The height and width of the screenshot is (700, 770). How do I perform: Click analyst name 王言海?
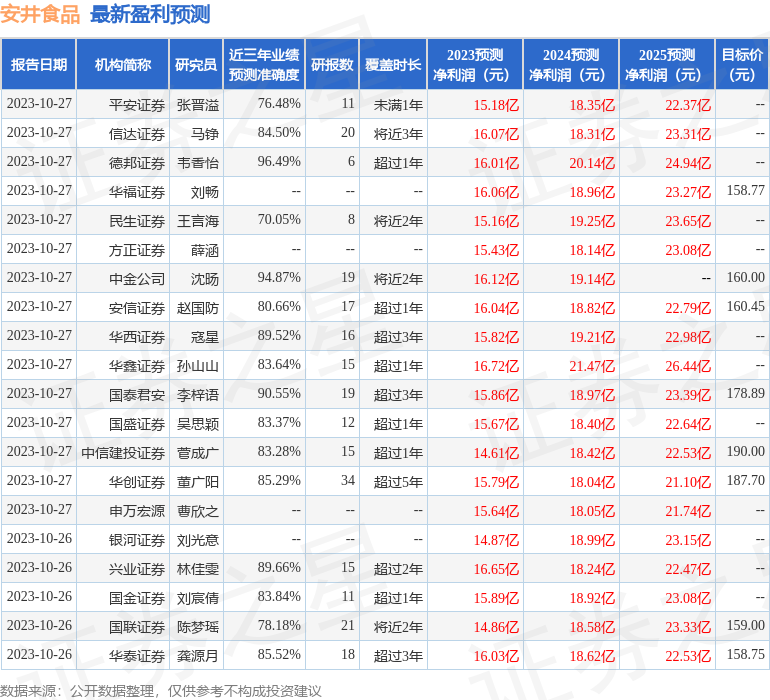coord(197,221)
